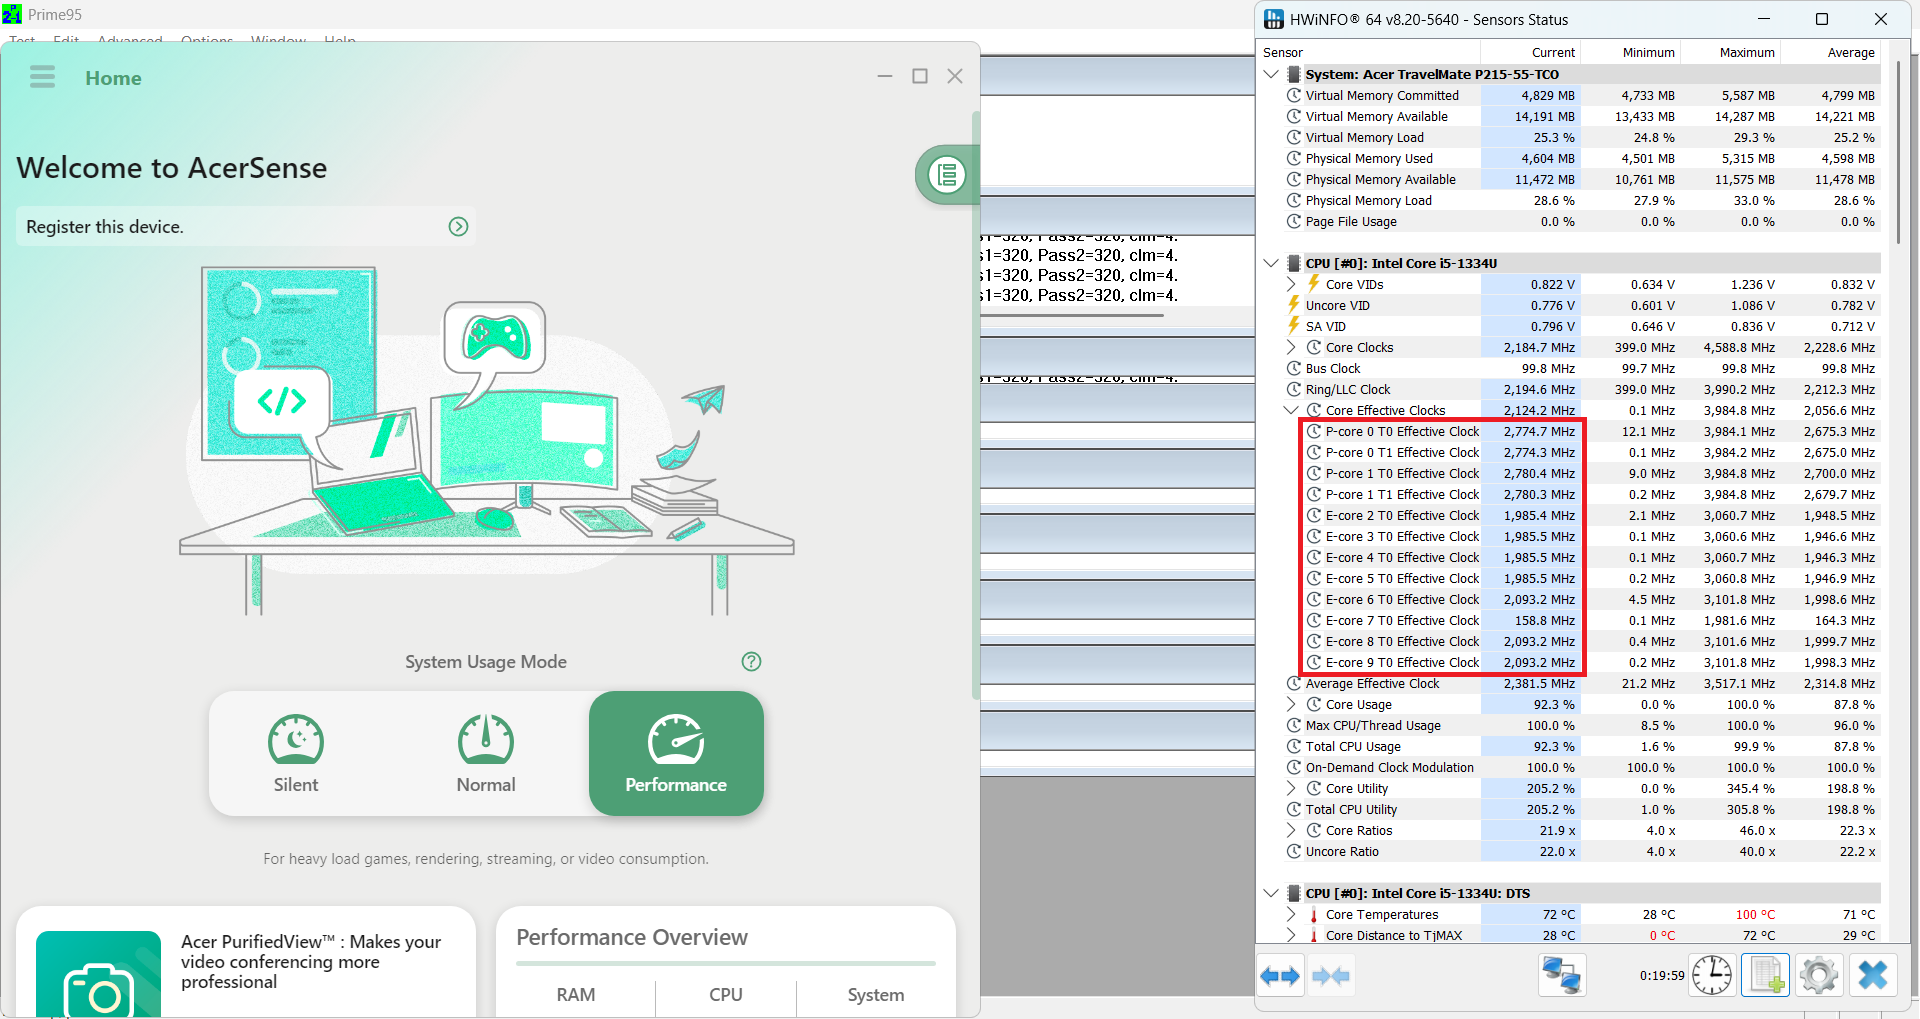Click the Virtual Memory Committed row icon
This screenshot has width=1920, height=1019.
tap(1294, 95)
